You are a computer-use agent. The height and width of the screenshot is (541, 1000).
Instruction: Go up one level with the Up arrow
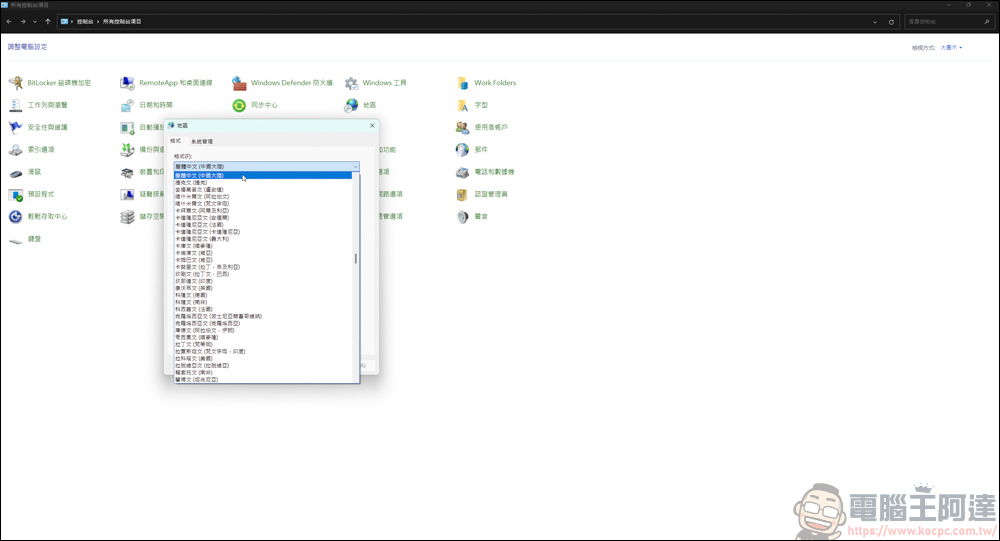pos(48,22)
